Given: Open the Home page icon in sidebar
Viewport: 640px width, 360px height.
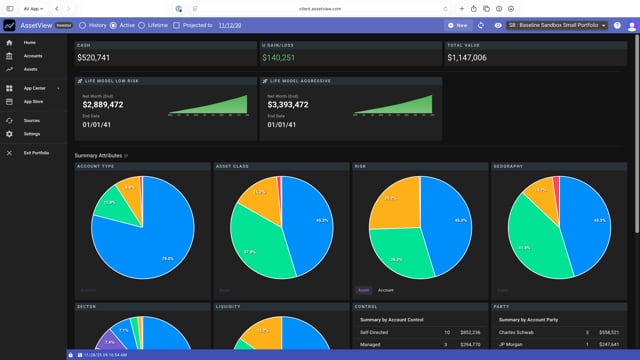Looking at the screenshot, I should (9, 42).
